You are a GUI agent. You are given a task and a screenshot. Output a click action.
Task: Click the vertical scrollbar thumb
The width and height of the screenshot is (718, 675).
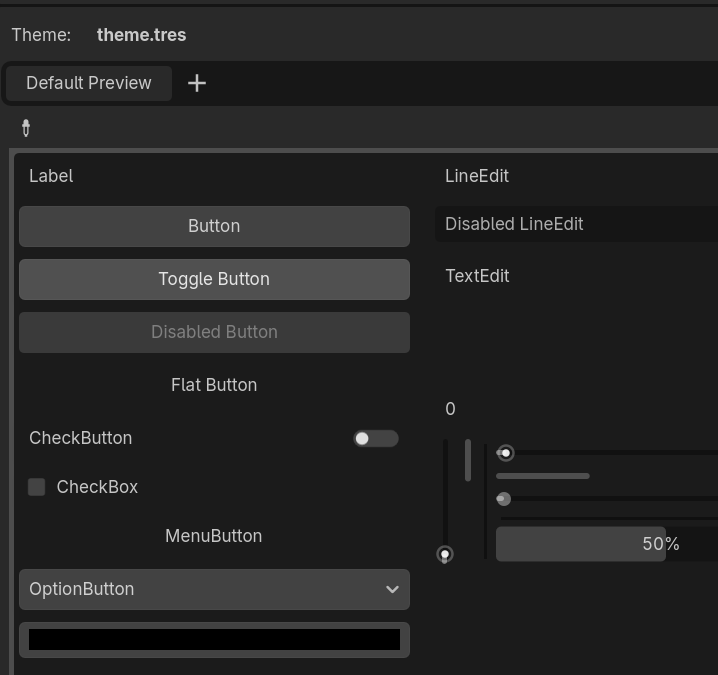468,460
